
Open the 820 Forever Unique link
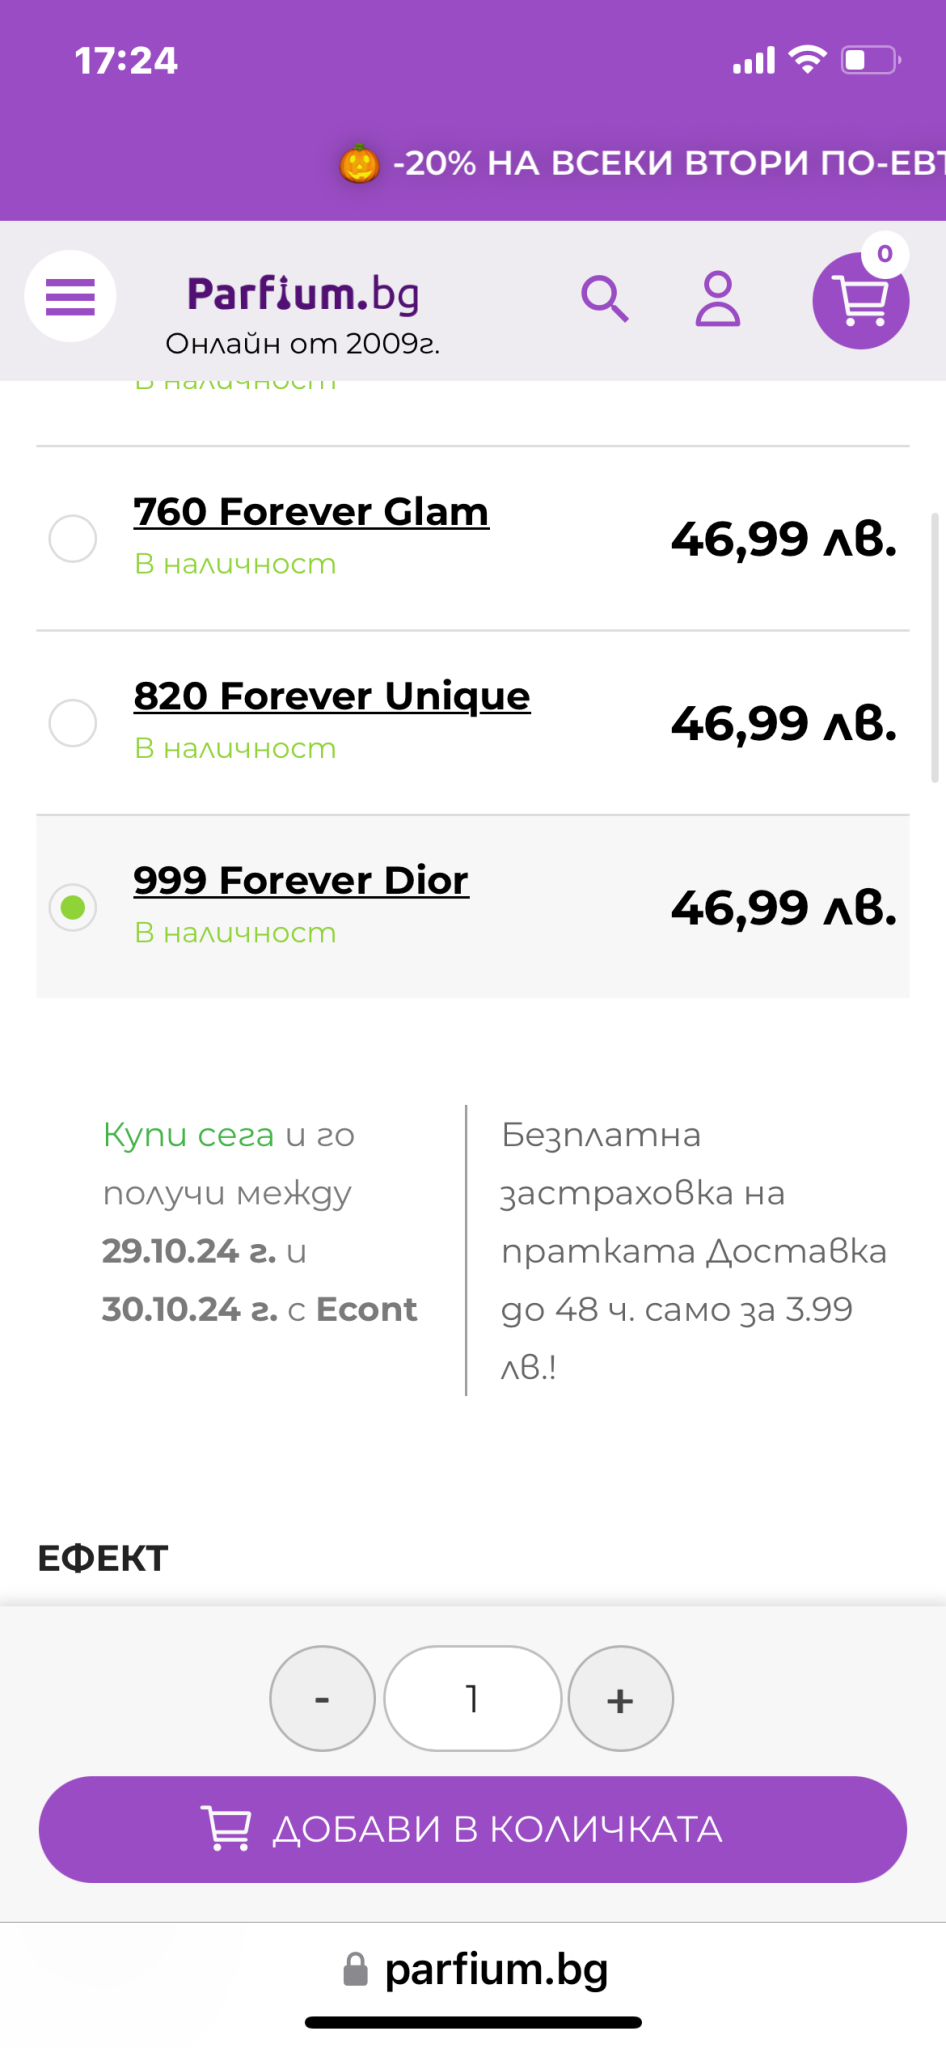click(332, 696)
